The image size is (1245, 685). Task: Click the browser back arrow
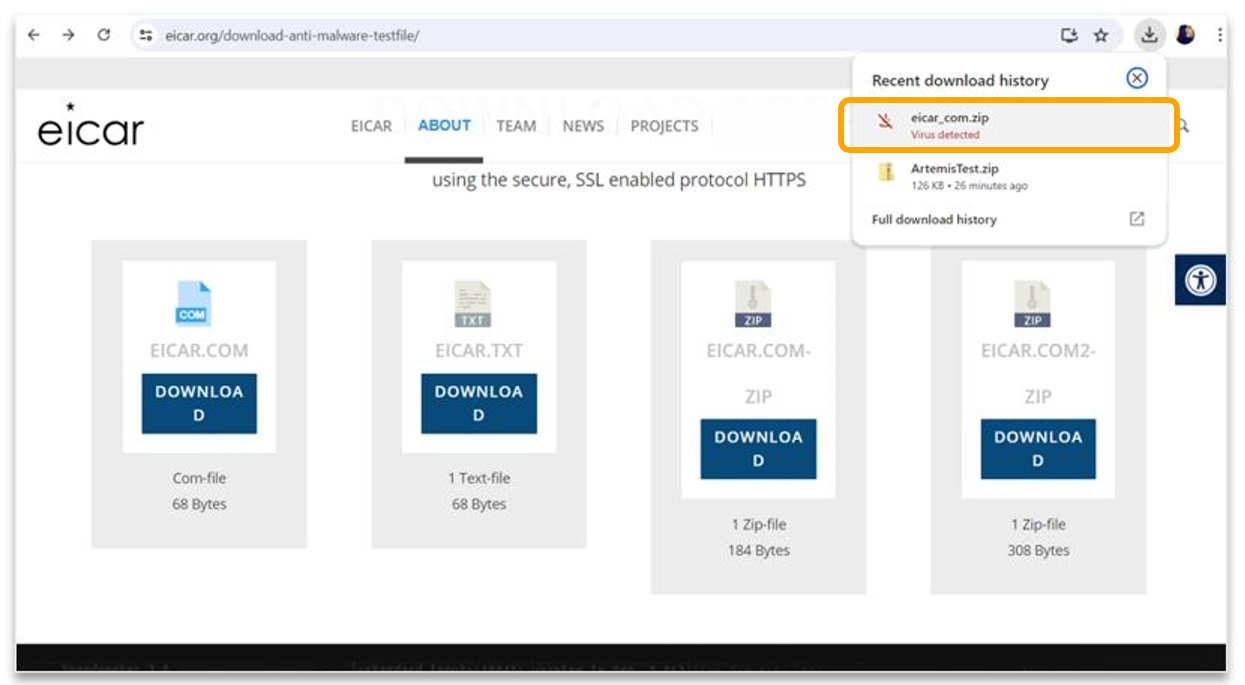pos(34,35)
